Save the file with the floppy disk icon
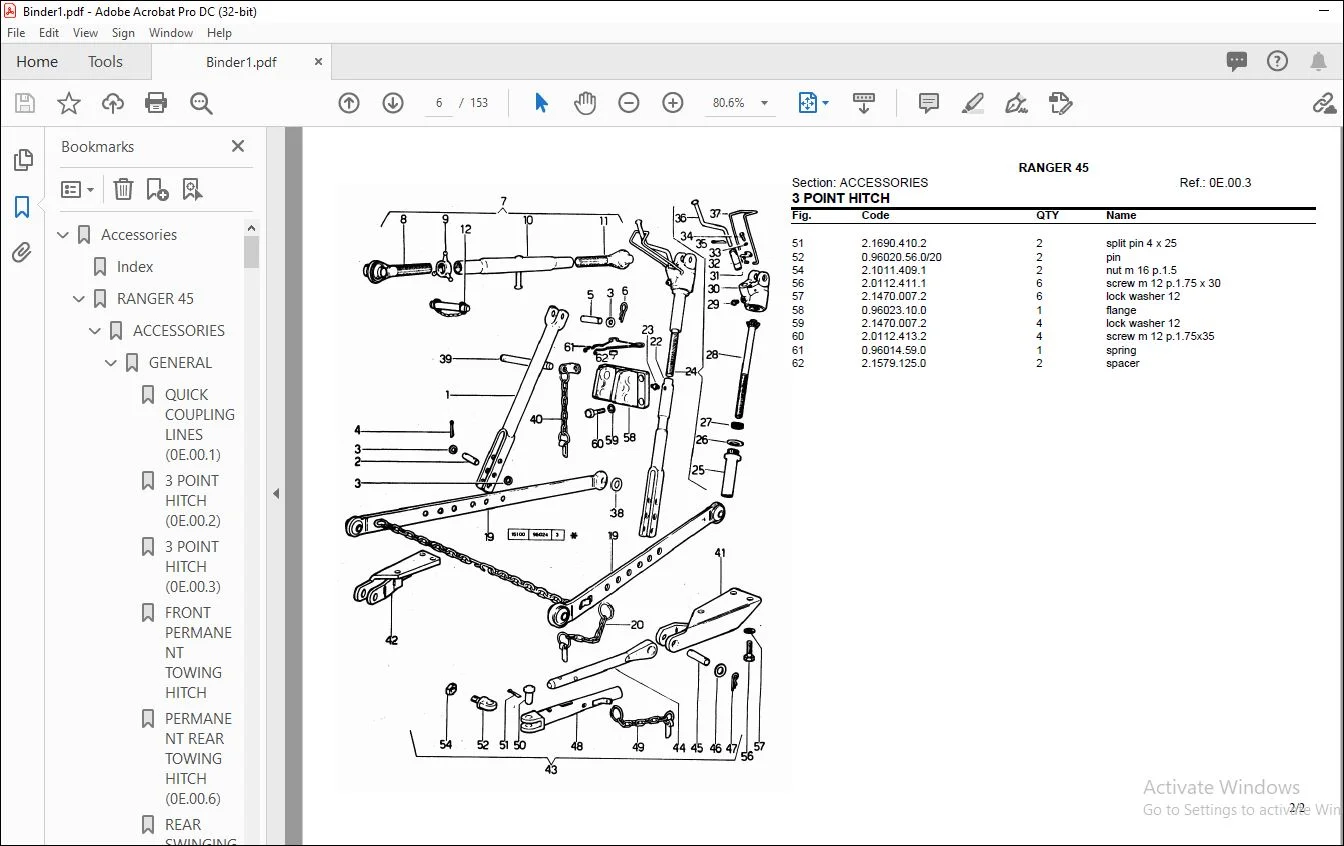Viewport: 1344px width, 846px height. click(25, 103)
